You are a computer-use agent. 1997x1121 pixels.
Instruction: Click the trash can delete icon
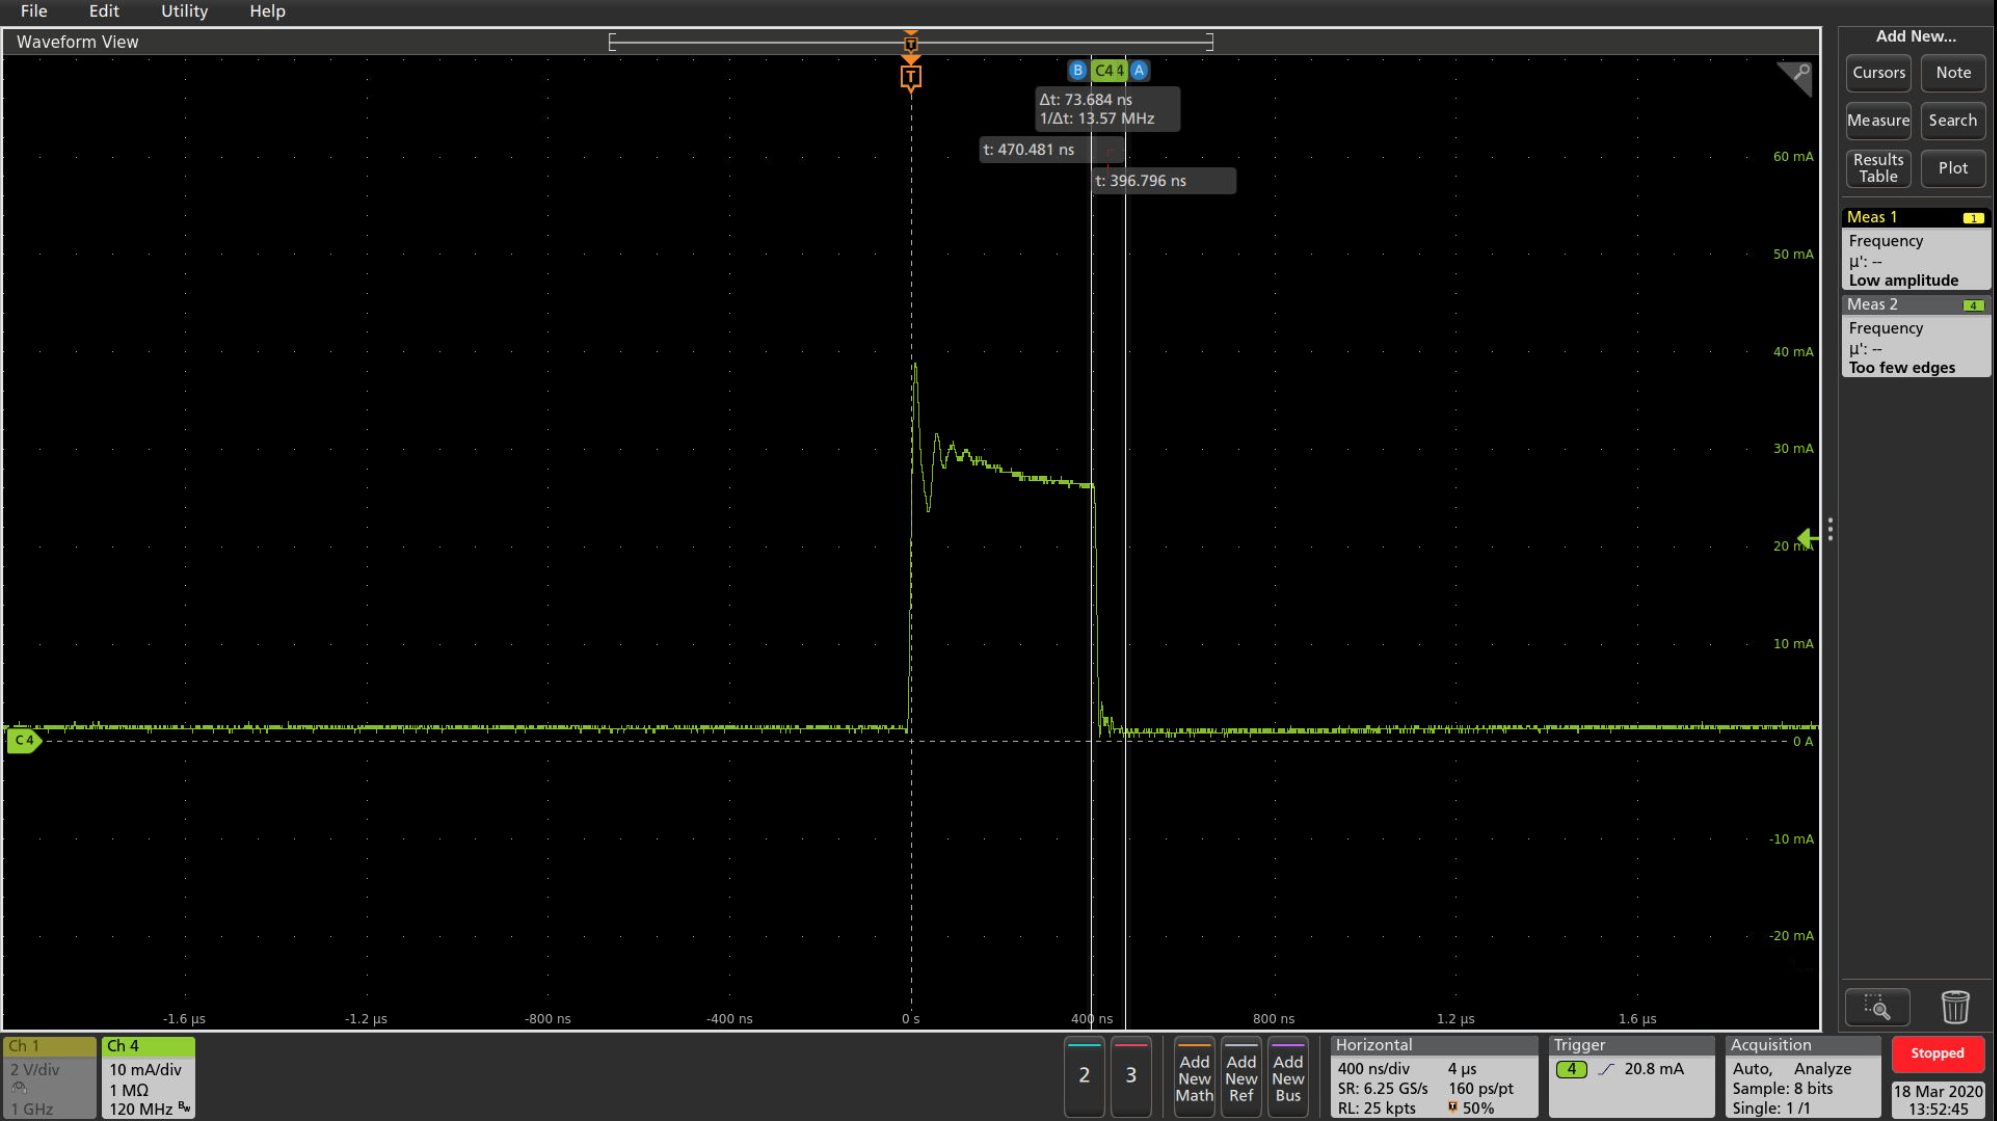click(x=1954, y=1006)
